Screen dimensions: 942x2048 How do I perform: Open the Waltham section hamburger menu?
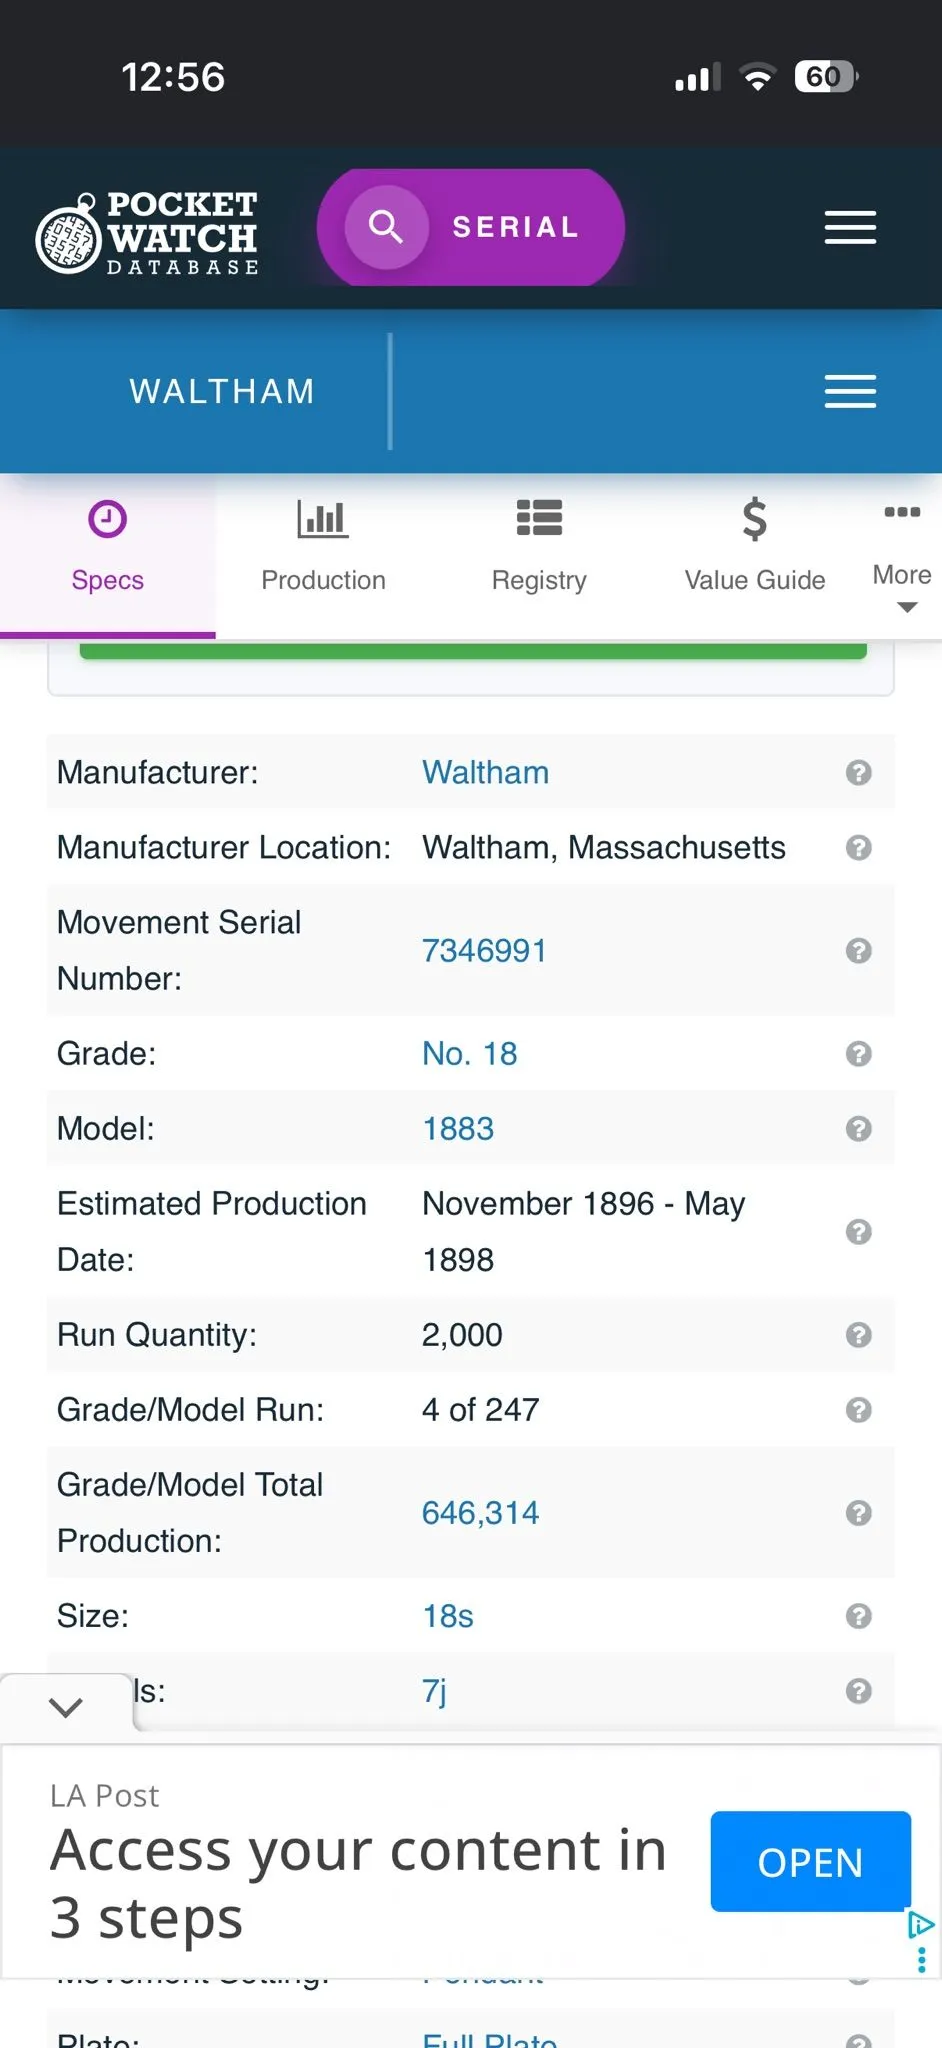pyautogui.click(x=850, y=391)
